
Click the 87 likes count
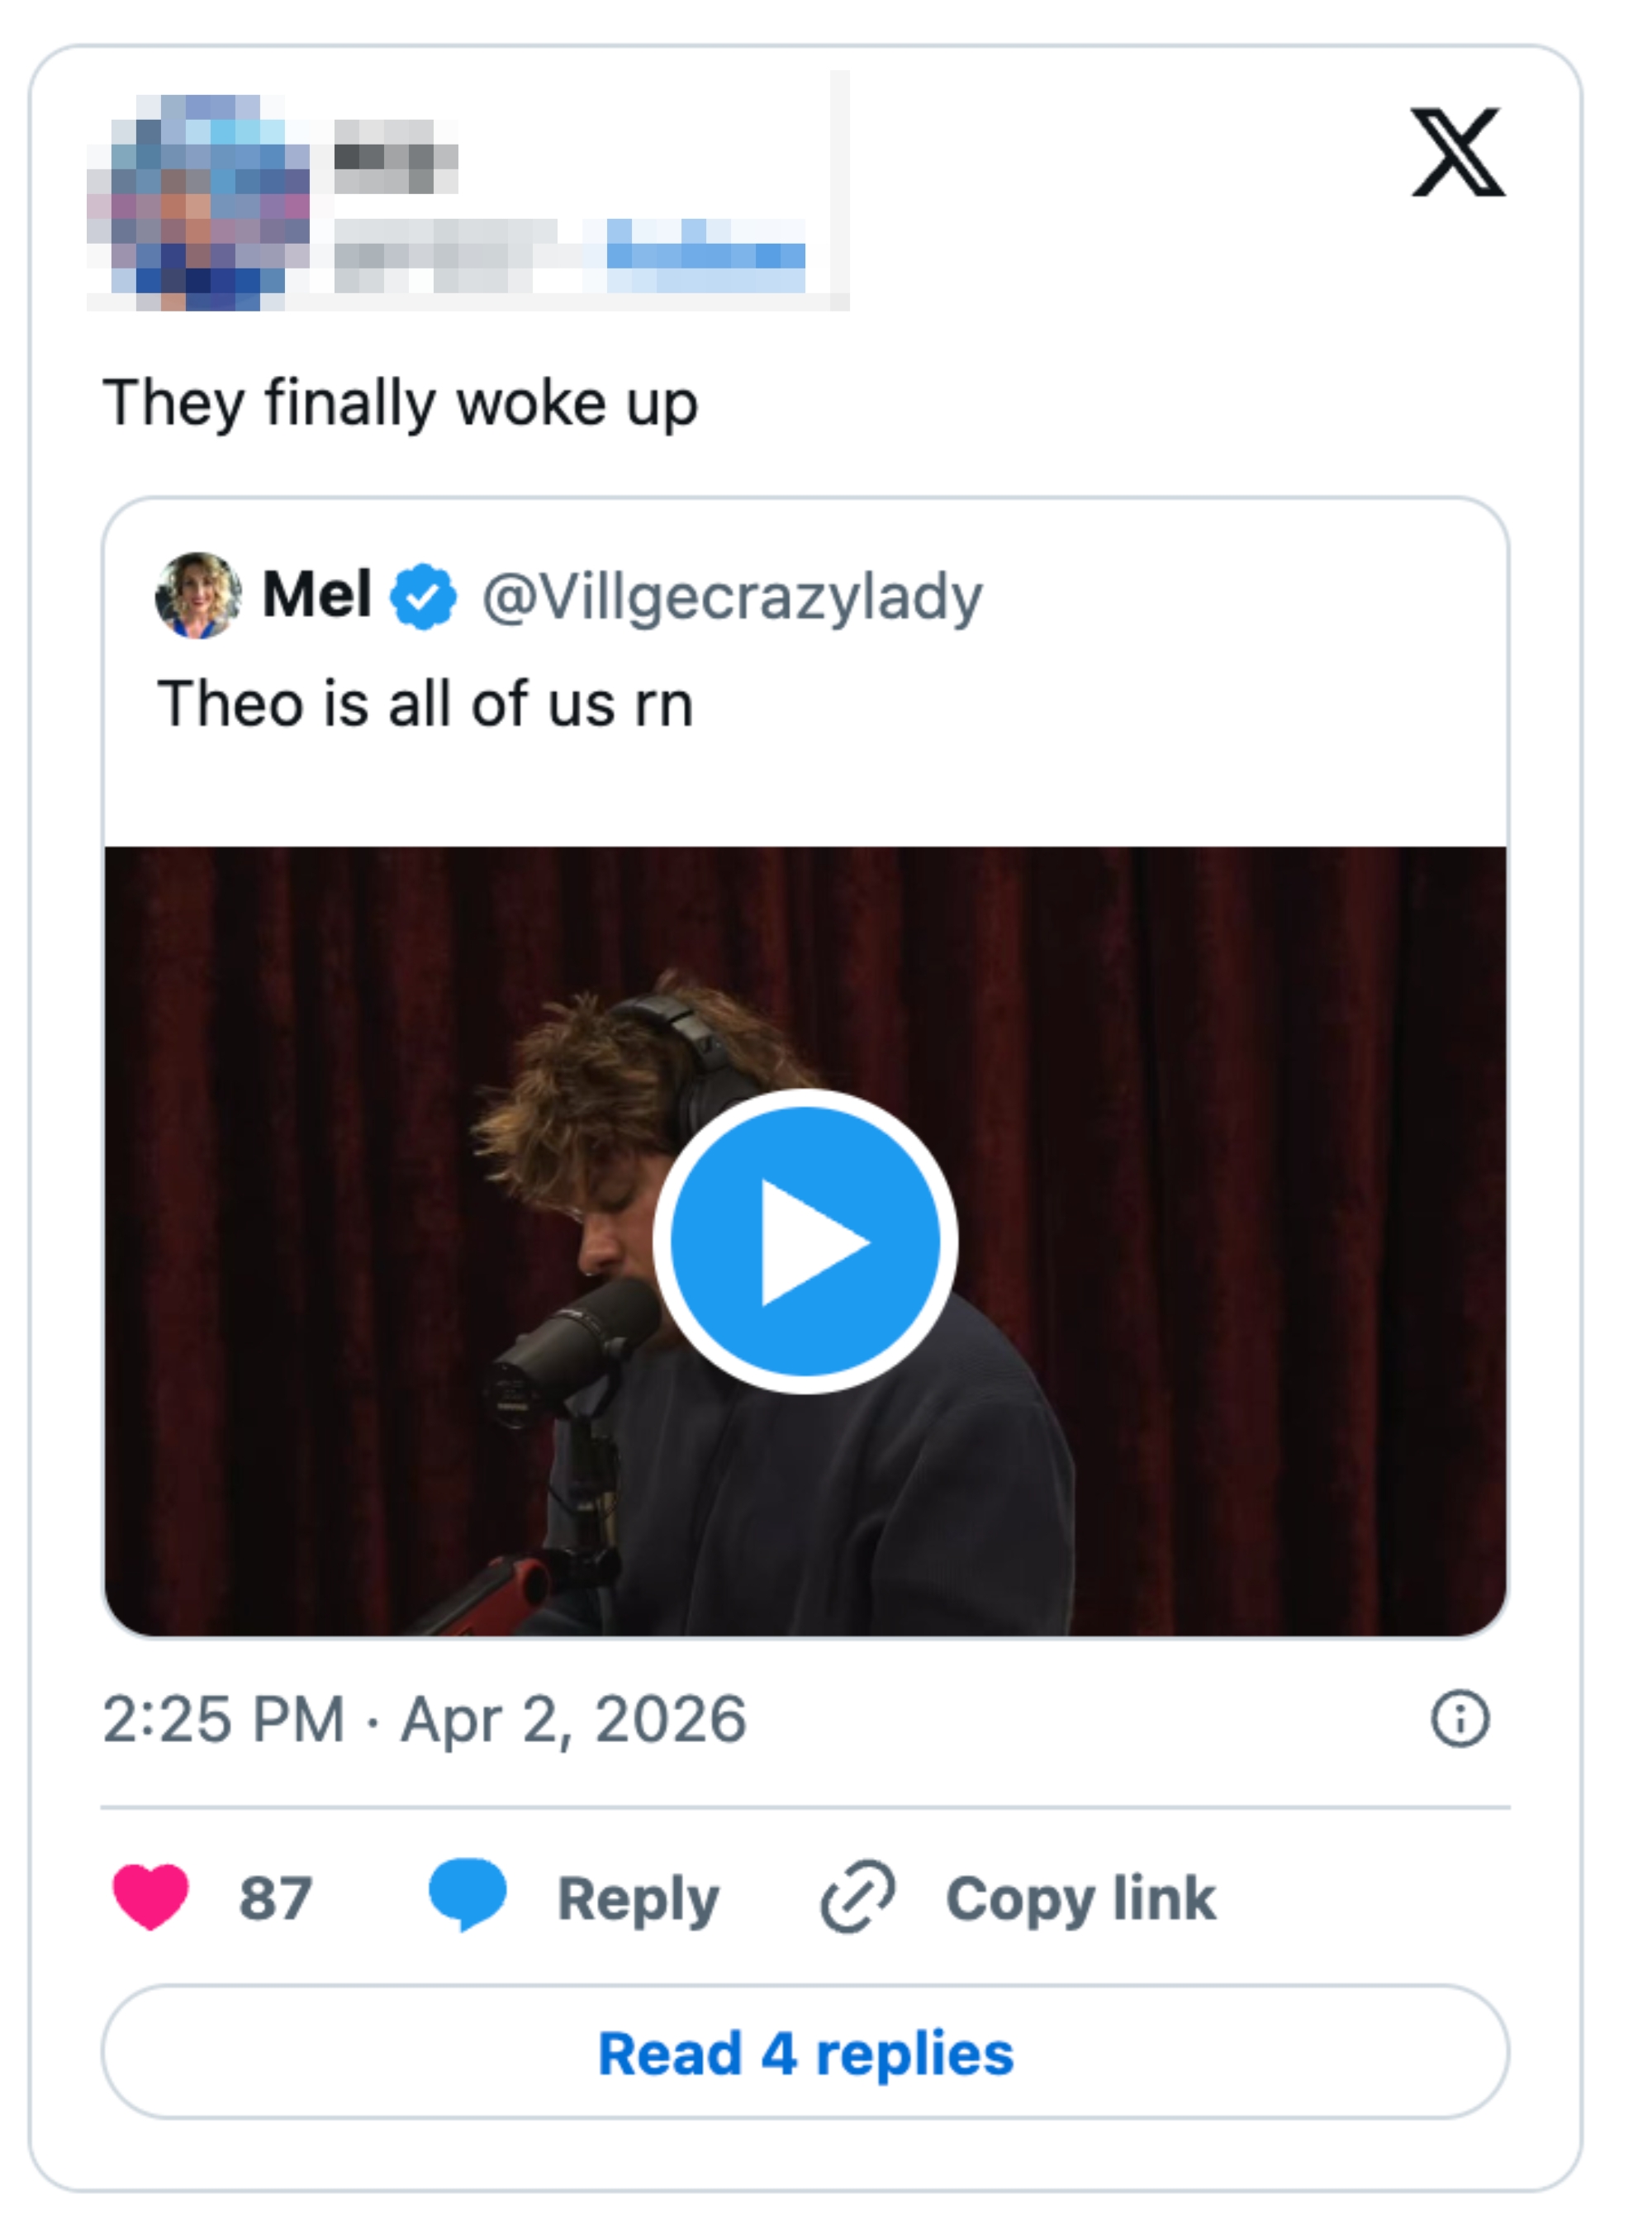[275, 1898]
